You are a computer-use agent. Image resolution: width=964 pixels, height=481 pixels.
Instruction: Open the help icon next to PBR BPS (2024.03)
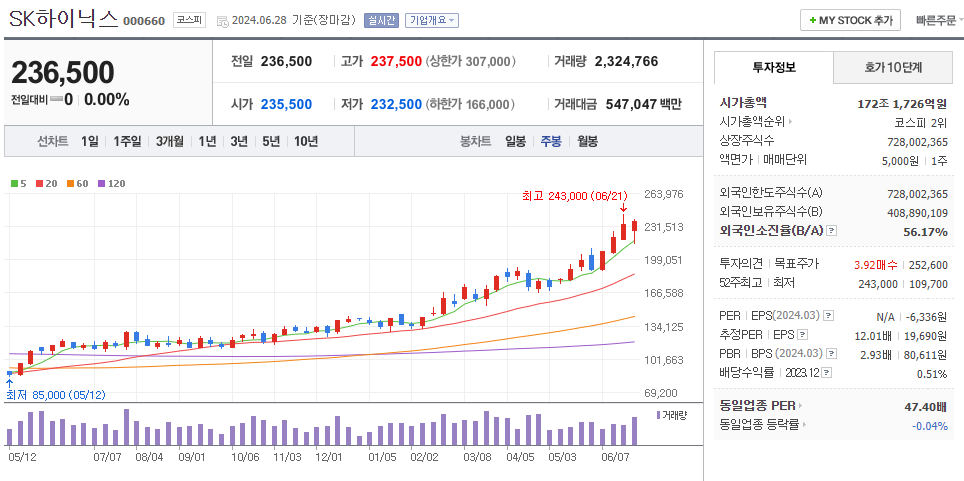[x=832, y=354]
